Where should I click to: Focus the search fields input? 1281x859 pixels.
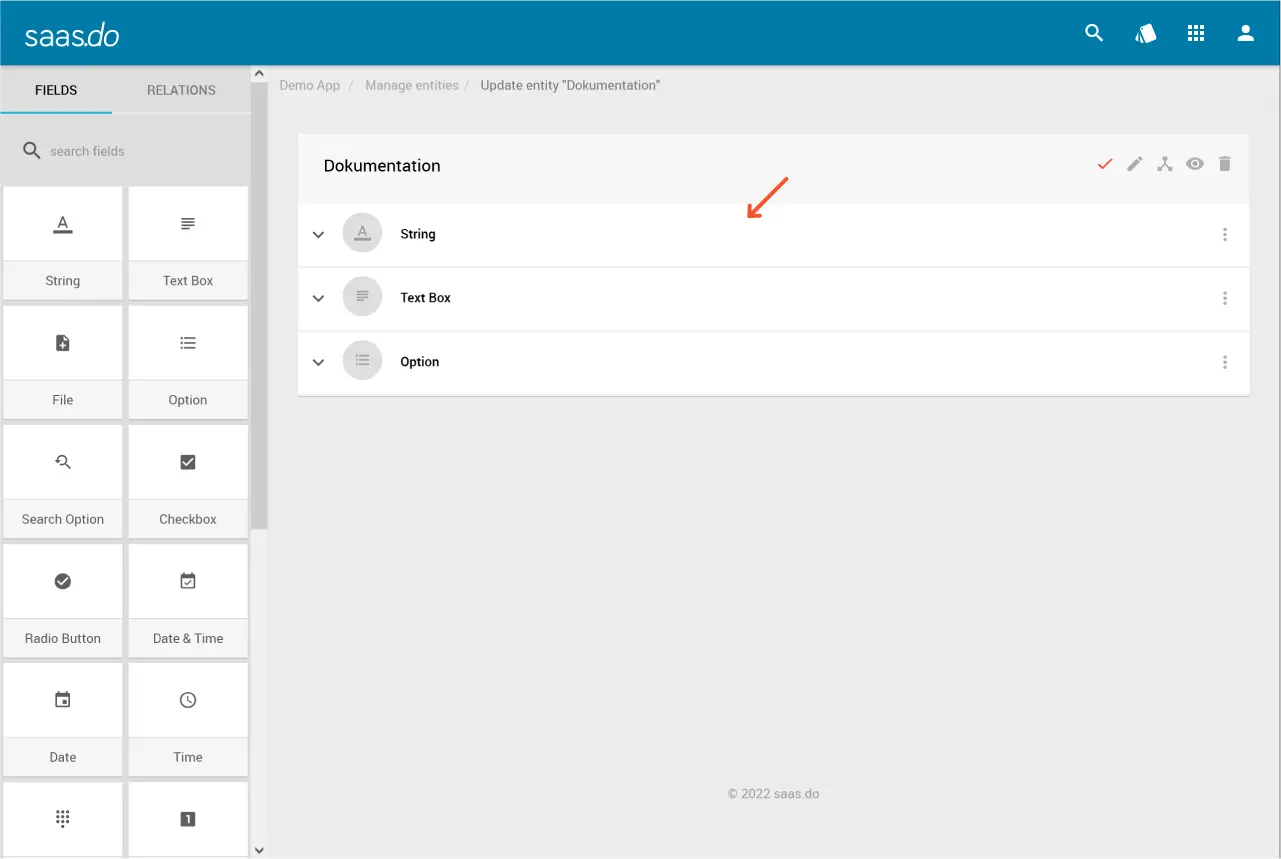tap(130, 151)
